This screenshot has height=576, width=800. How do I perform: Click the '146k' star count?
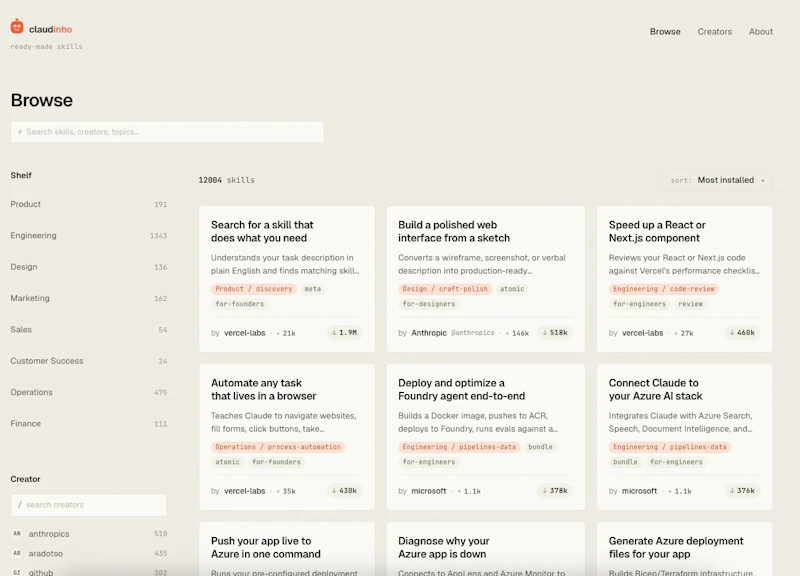click(520, 333)
